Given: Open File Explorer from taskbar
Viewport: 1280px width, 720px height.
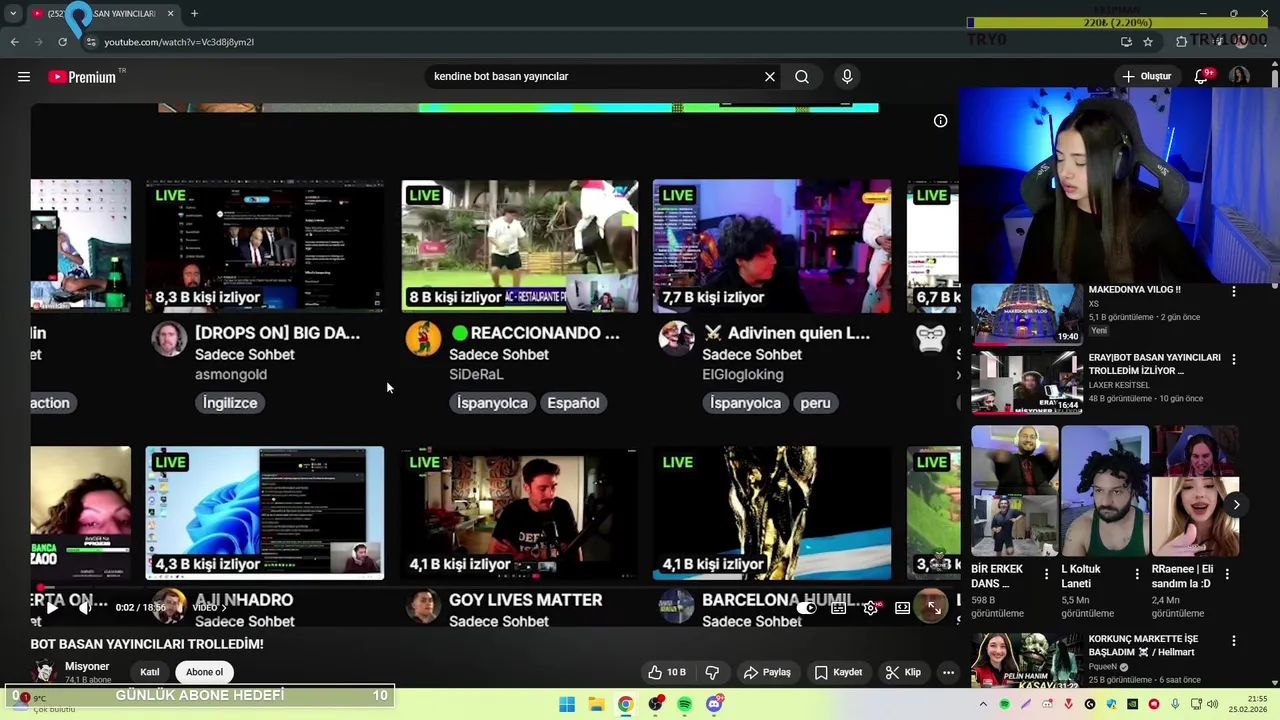Looking at the screenshot, I should click(596, 705).
